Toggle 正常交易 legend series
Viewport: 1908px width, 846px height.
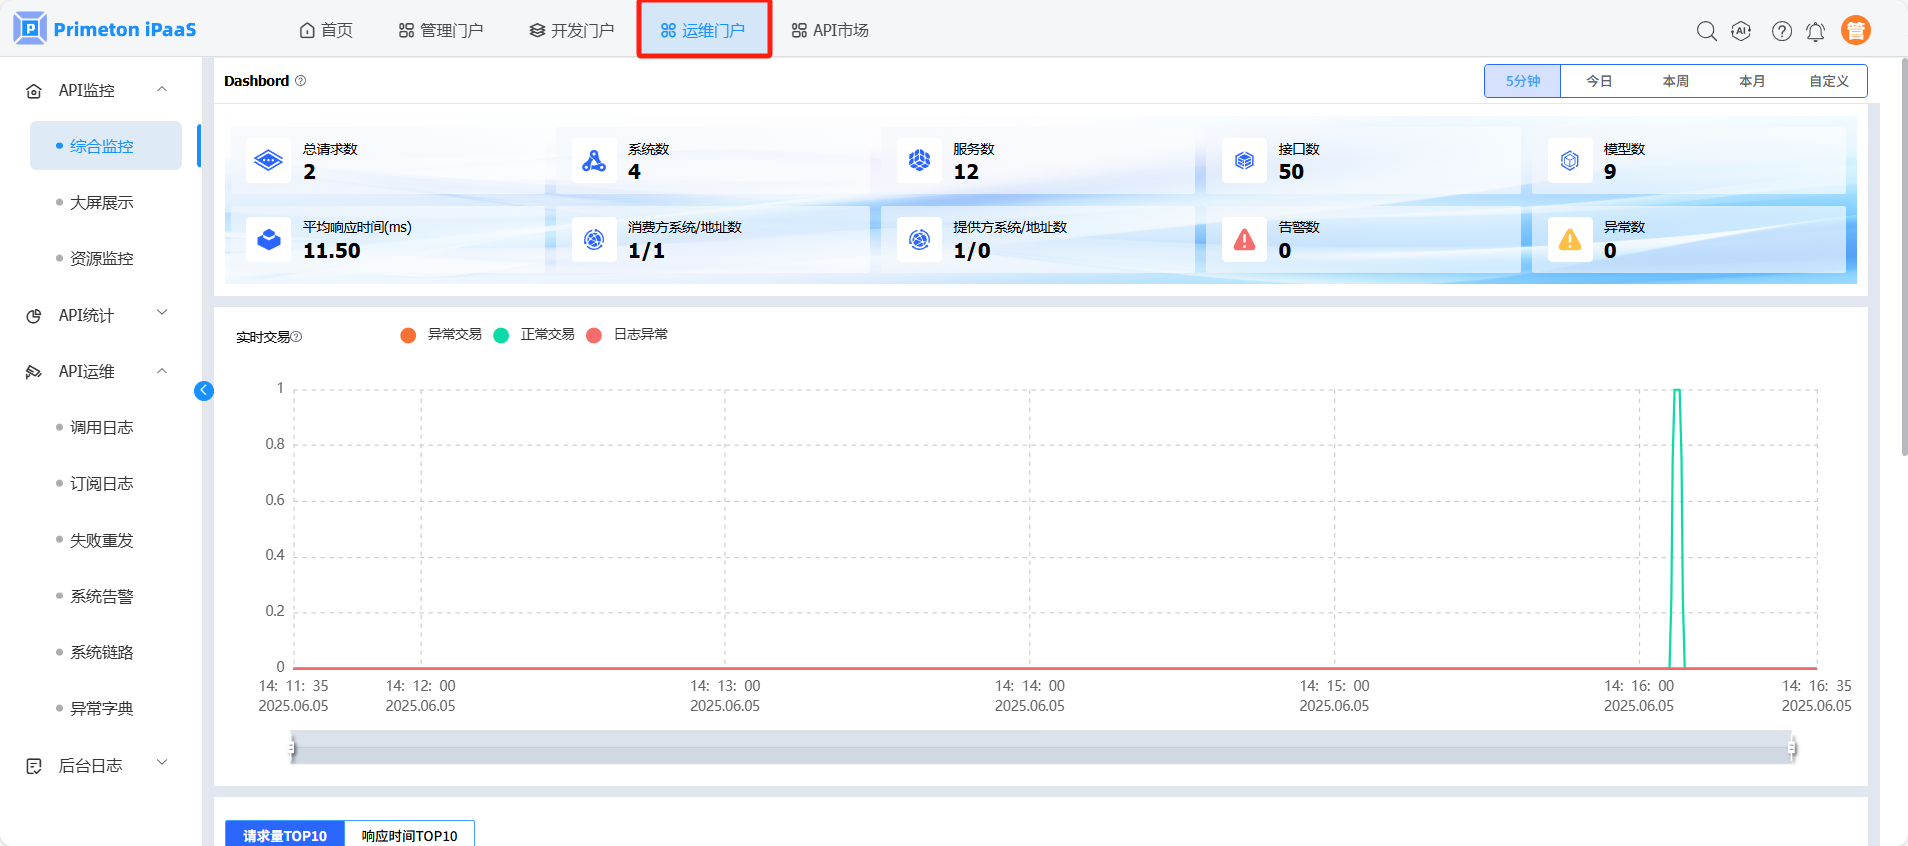534,335
